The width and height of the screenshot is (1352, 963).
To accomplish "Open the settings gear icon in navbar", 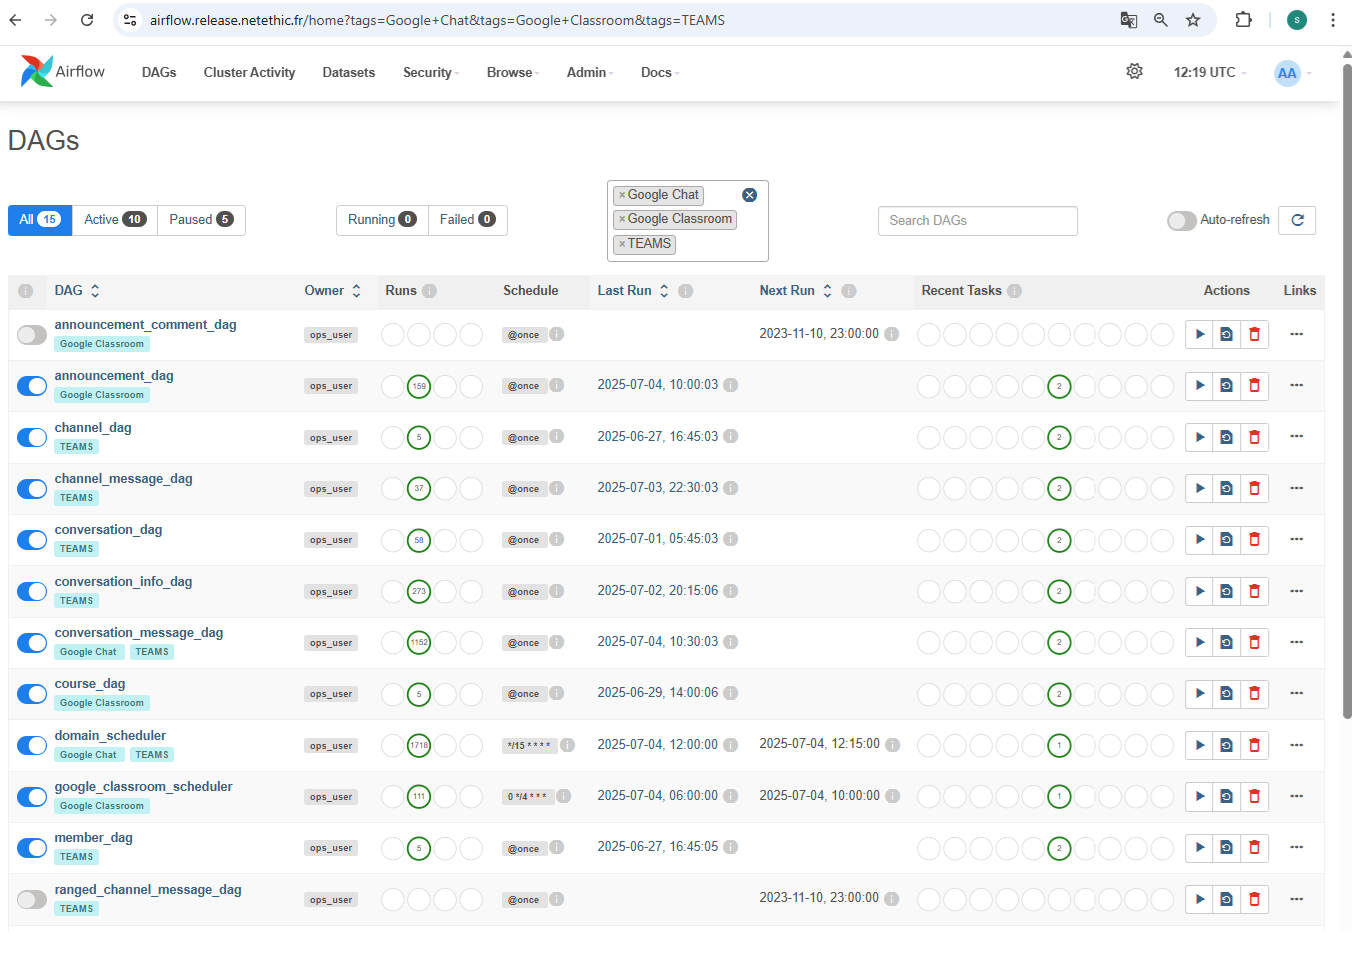I will coord(1134,72).
